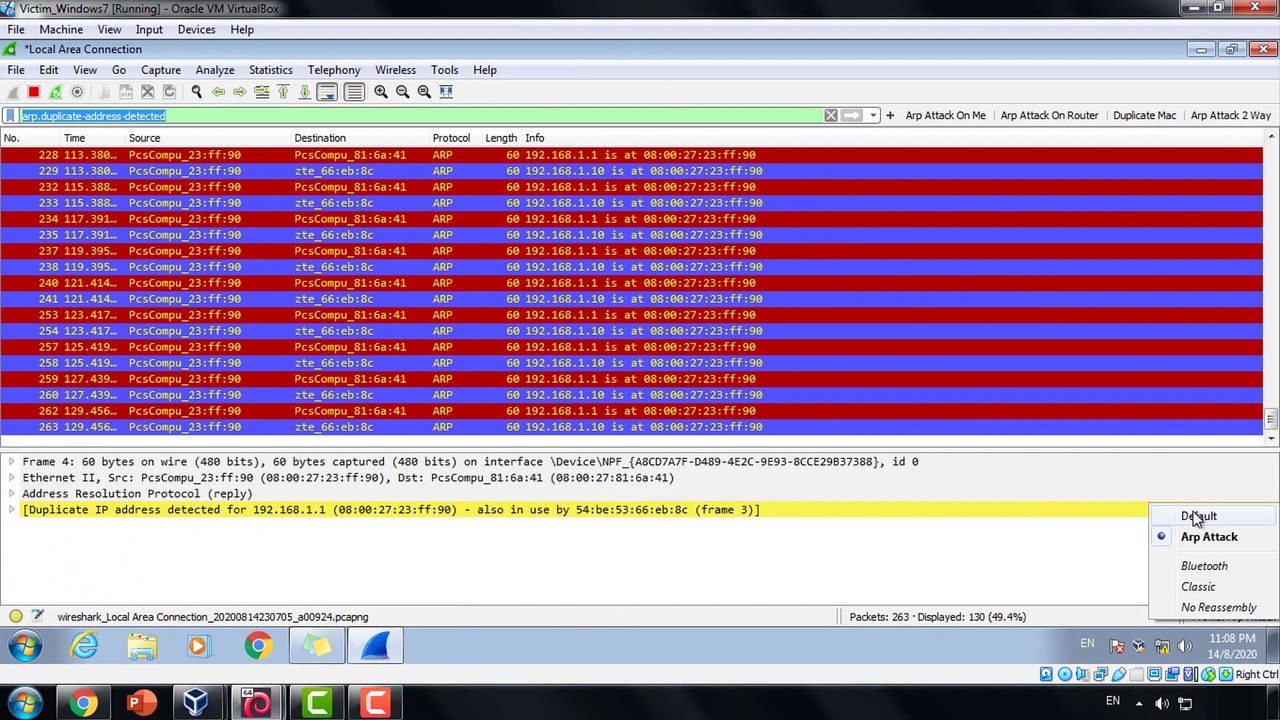Viewport: 1280px width, 720px height.
Task: Apply the Arp Attack On Me filter
Action: (x=945, y=116)
